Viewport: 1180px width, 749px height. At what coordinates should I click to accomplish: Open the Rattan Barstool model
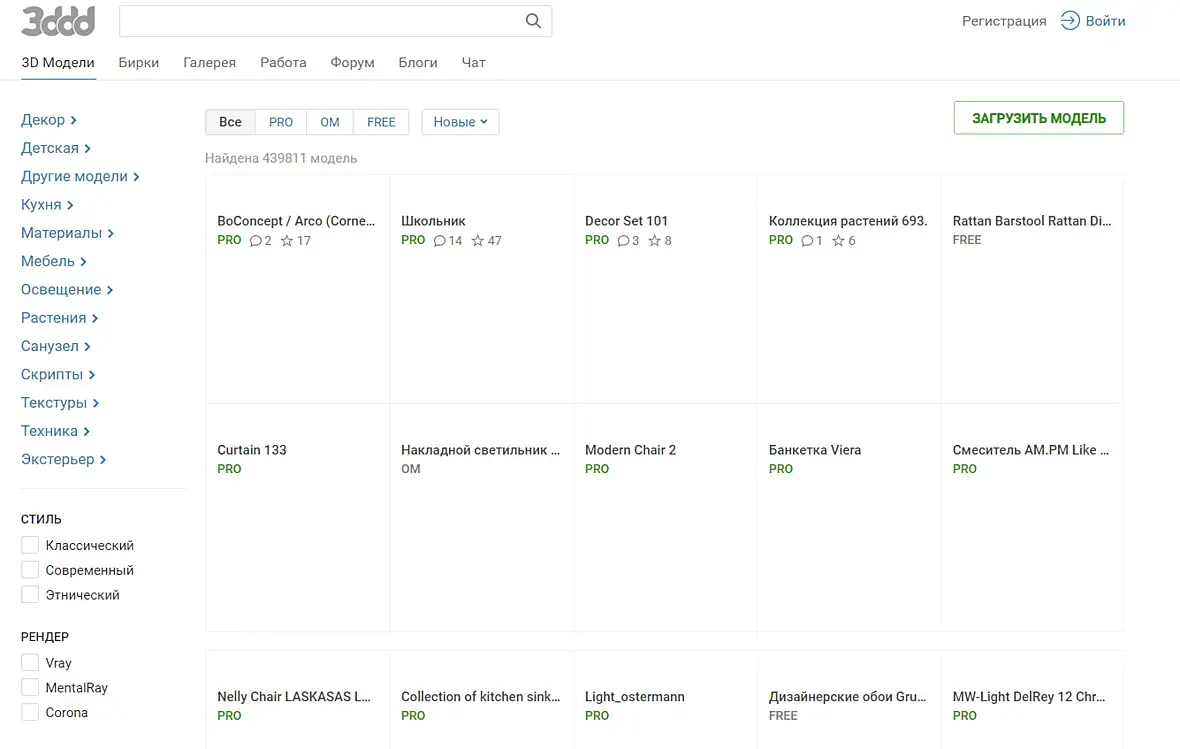(1032, 221)
